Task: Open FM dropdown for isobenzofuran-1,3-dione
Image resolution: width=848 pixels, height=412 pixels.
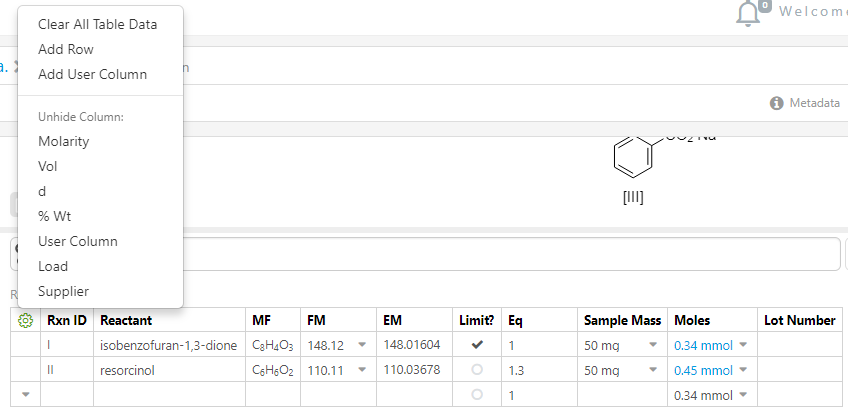Action: pos(360,345)
